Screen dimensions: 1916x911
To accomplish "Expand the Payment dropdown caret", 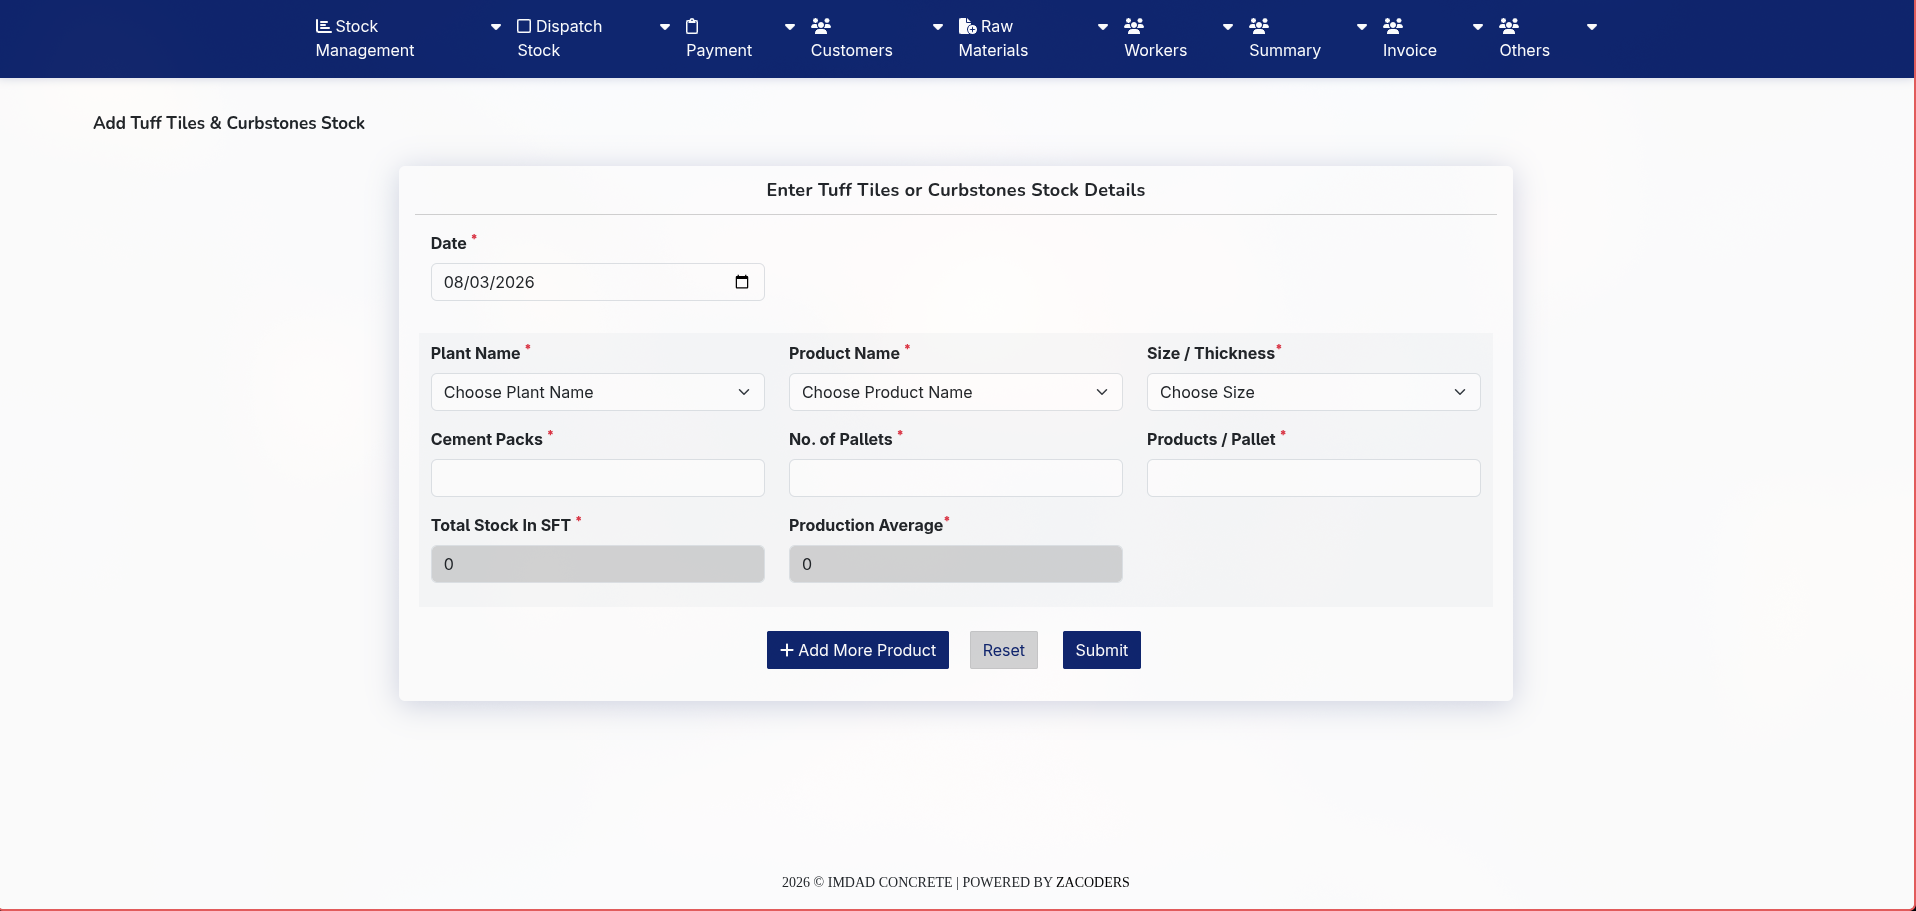I will 790,27.
